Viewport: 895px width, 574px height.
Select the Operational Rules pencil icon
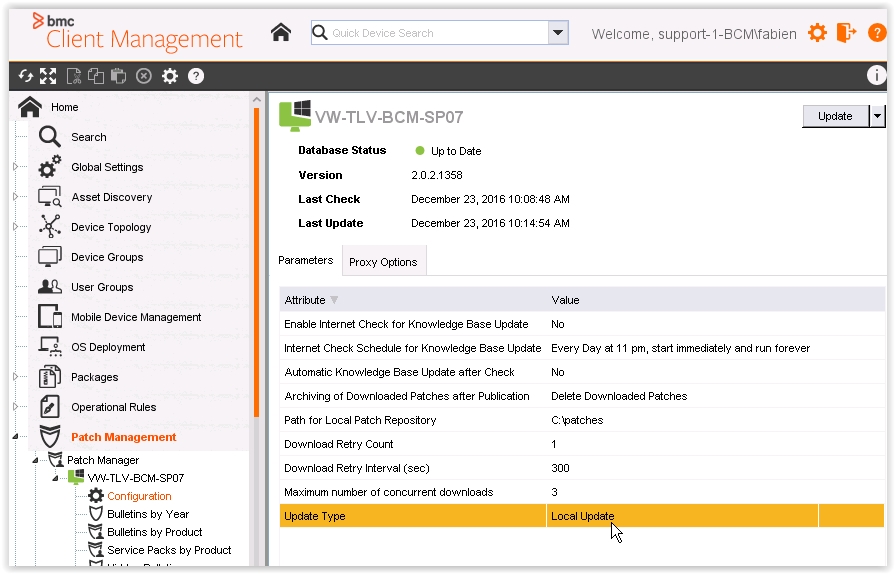click(x=50, y=407)
